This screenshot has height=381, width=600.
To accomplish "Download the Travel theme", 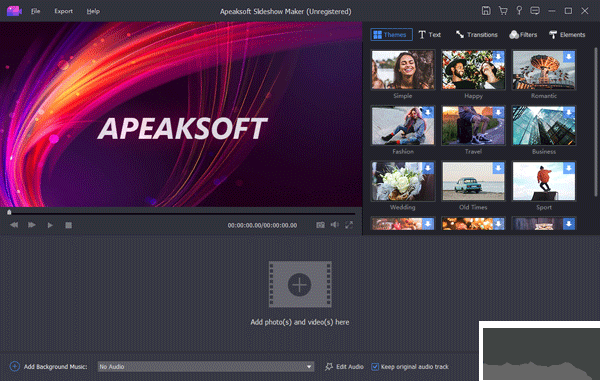I will click(x=498, y=112).
